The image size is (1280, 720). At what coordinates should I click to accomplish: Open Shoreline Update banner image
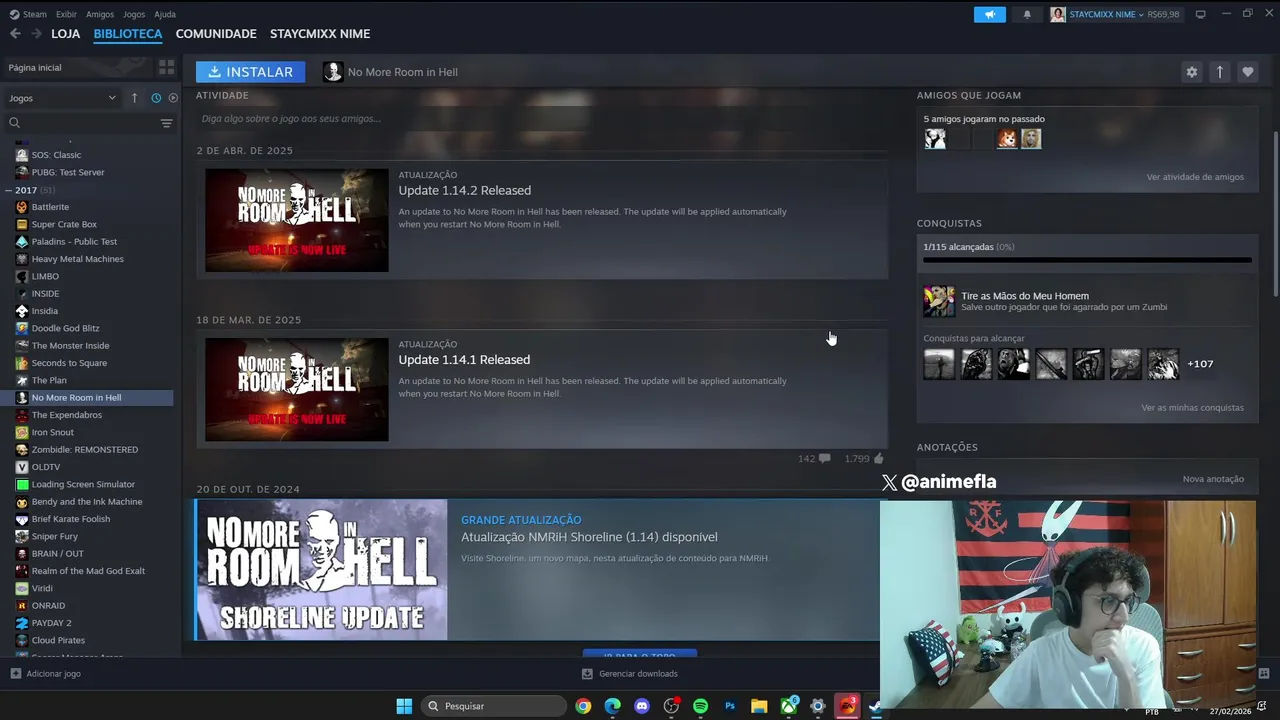322,570
